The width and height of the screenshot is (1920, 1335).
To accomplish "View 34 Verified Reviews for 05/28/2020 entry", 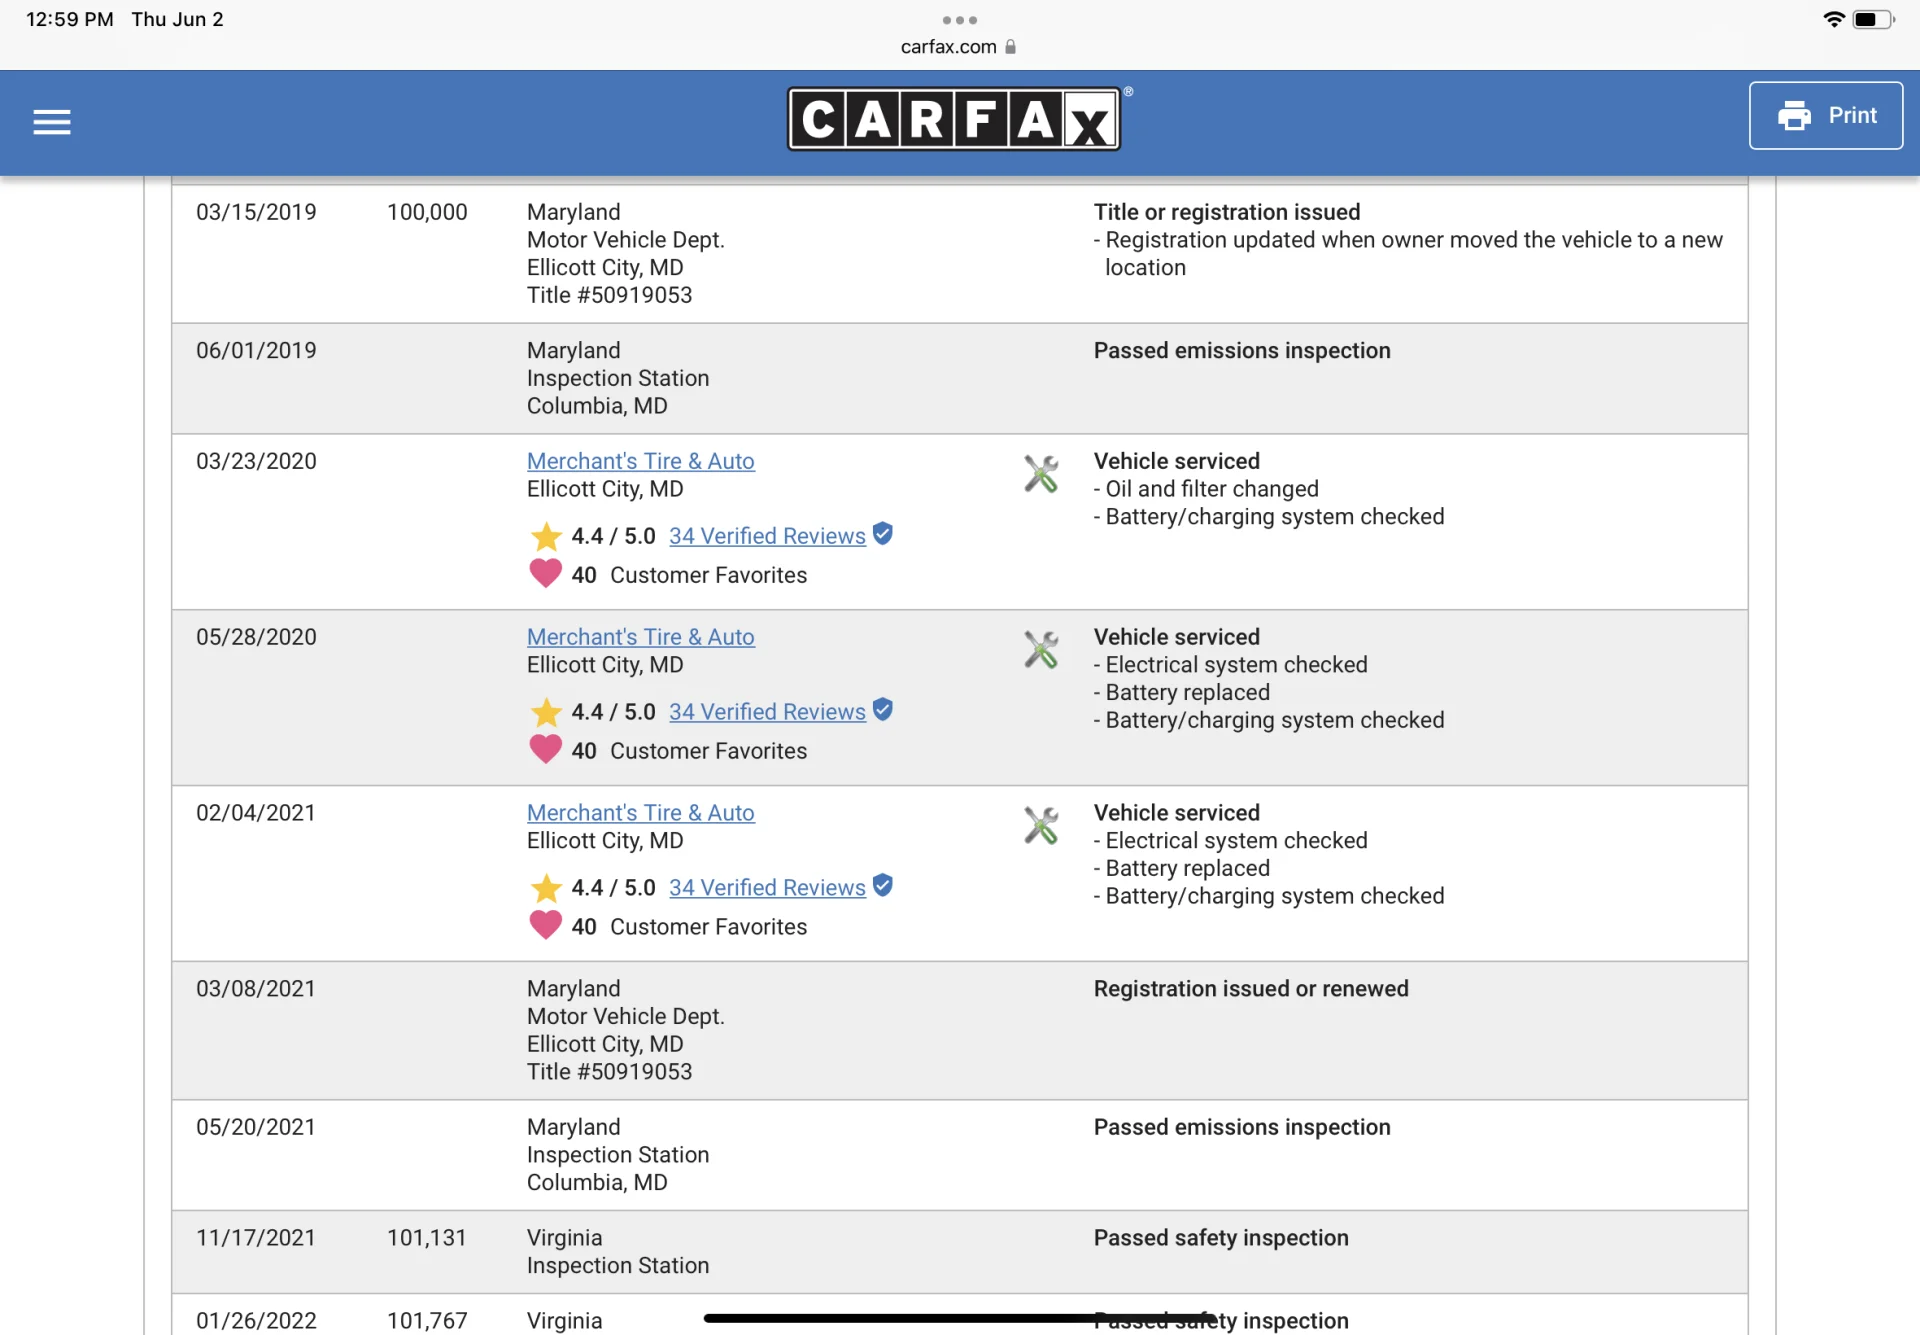I will (x=767, y=712).
